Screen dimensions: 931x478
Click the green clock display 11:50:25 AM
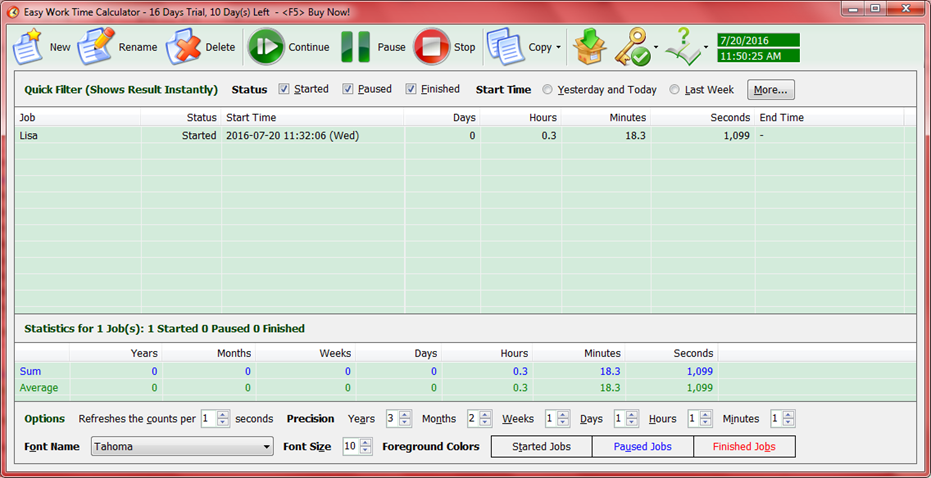(758, 56)
